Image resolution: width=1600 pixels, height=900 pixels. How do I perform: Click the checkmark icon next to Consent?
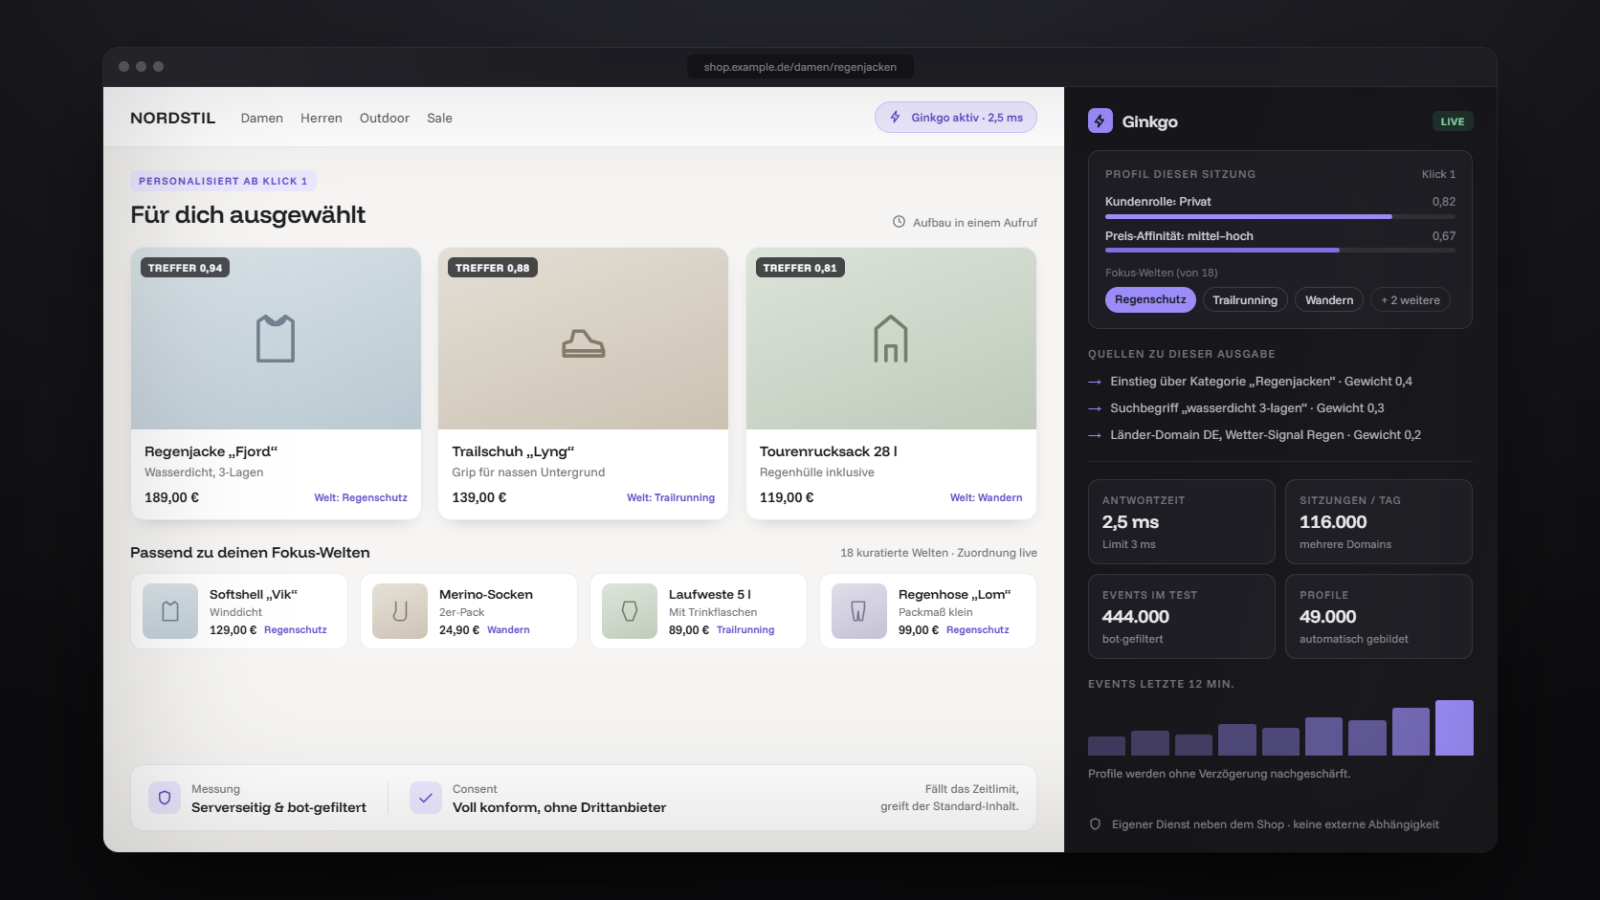426,798
